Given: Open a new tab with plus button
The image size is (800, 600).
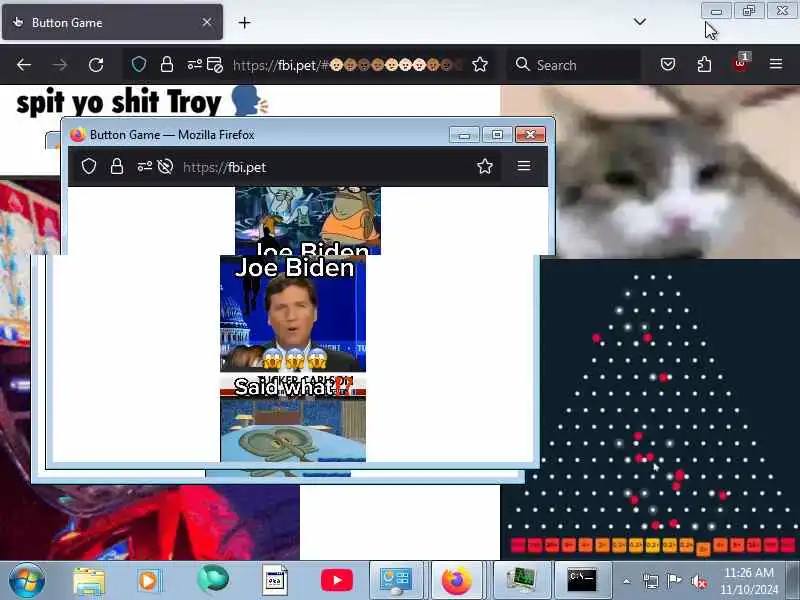Looking at the screenshot, I should point(244,22).
